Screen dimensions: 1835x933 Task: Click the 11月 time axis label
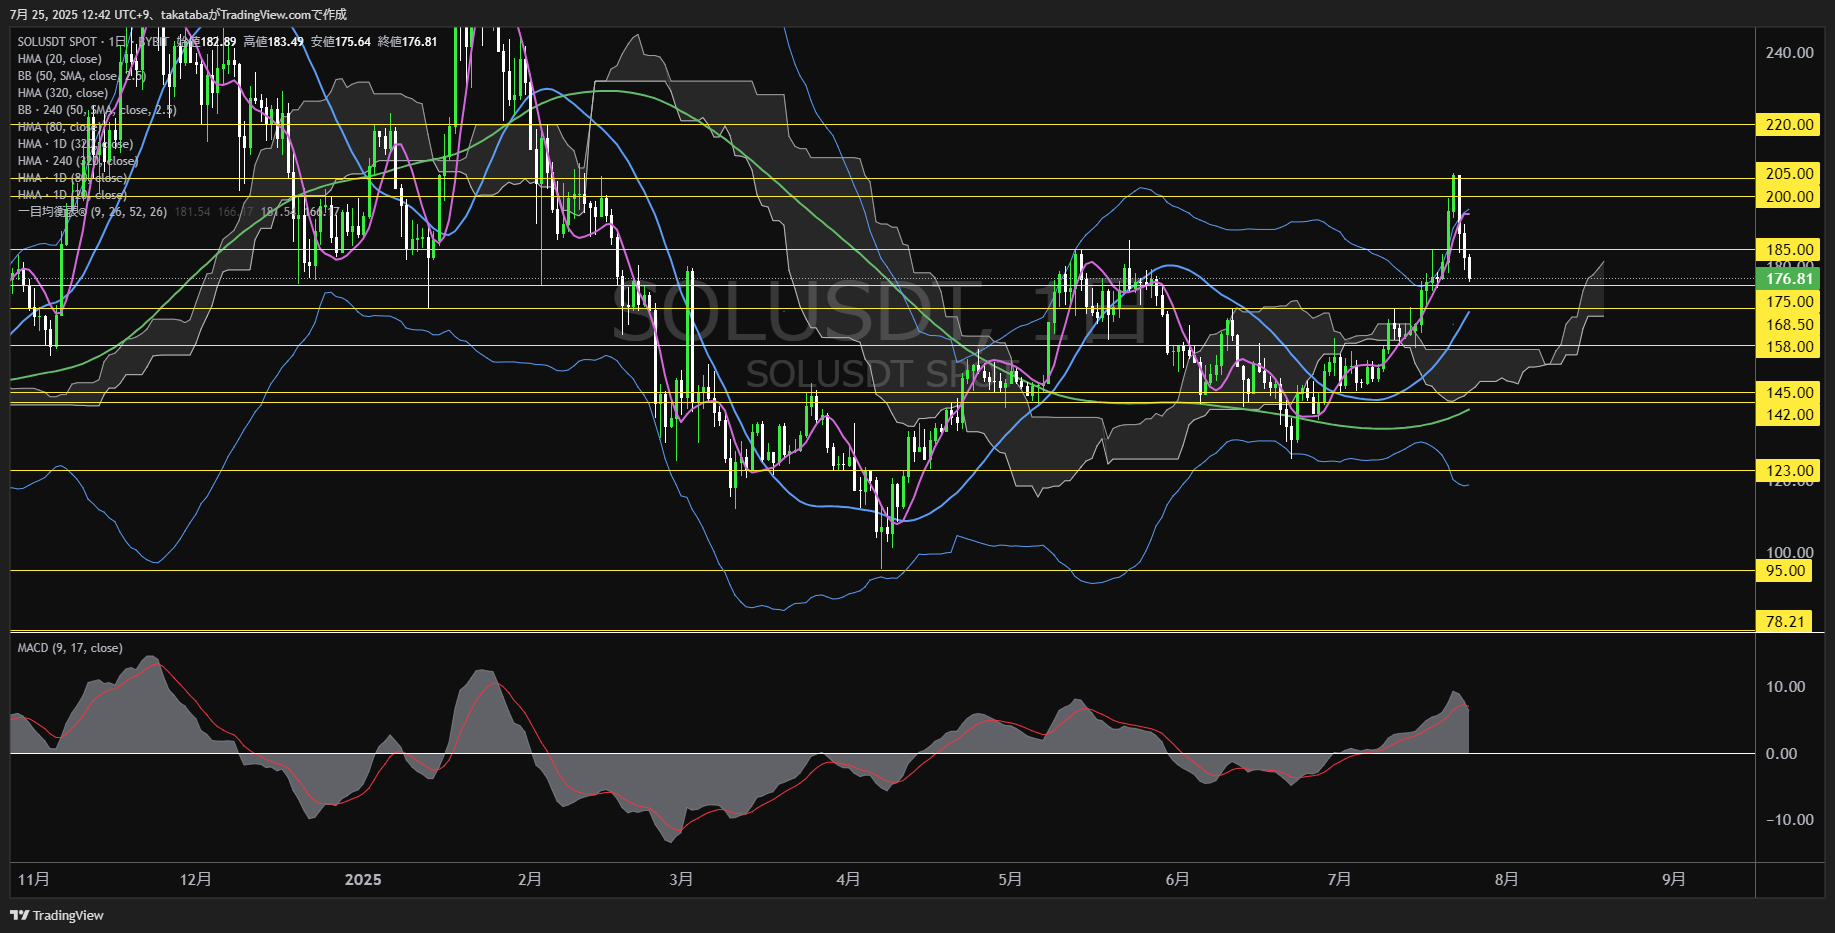pyautogui.click(x=33, y=879)
